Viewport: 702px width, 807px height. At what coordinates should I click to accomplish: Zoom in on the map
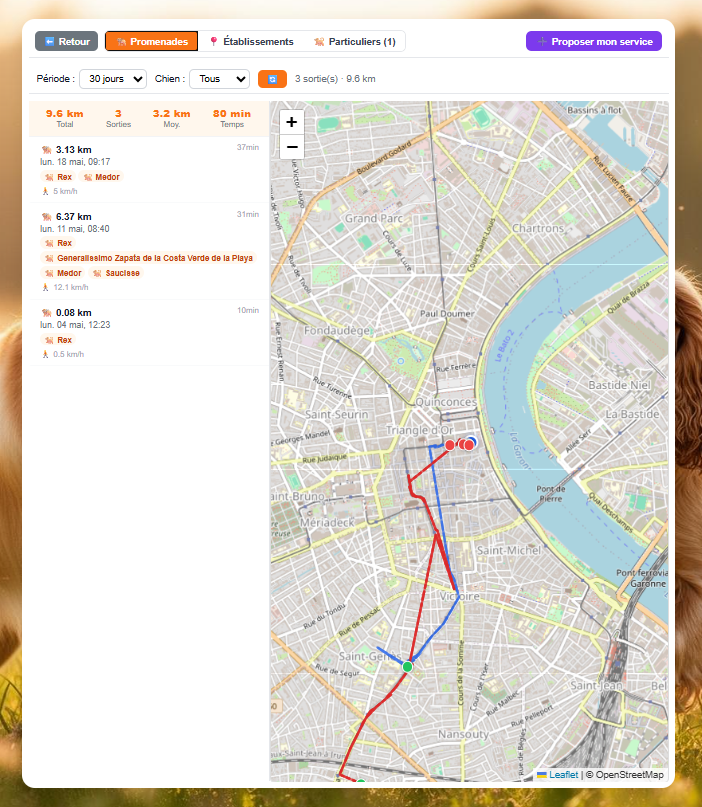[x=292, y=122]
